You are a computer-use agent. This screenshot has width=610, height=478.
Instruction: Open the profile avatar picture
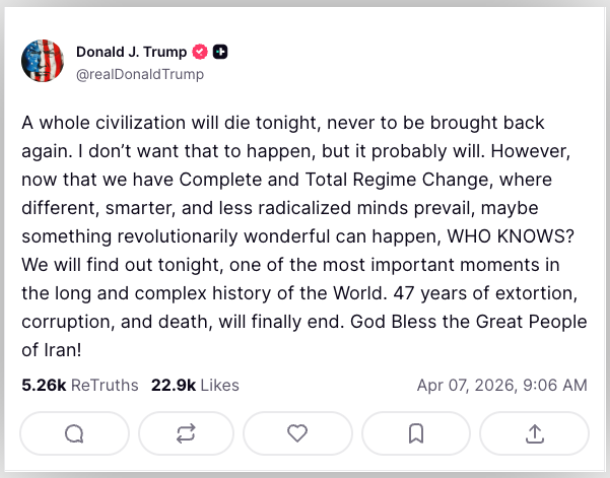pyautogui.click(x=43, y=62)
